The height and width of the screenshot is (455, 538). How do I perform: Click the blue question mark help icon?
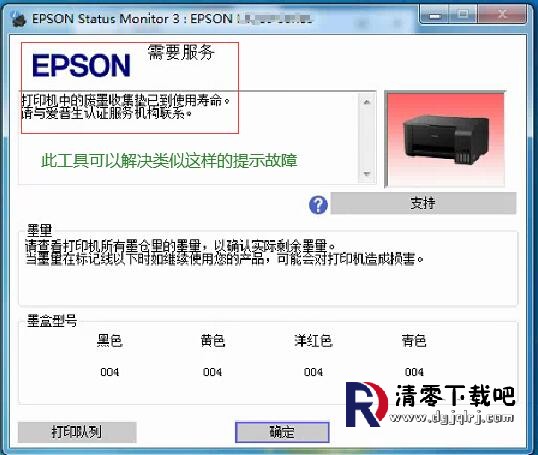click(x=318, y=205)
